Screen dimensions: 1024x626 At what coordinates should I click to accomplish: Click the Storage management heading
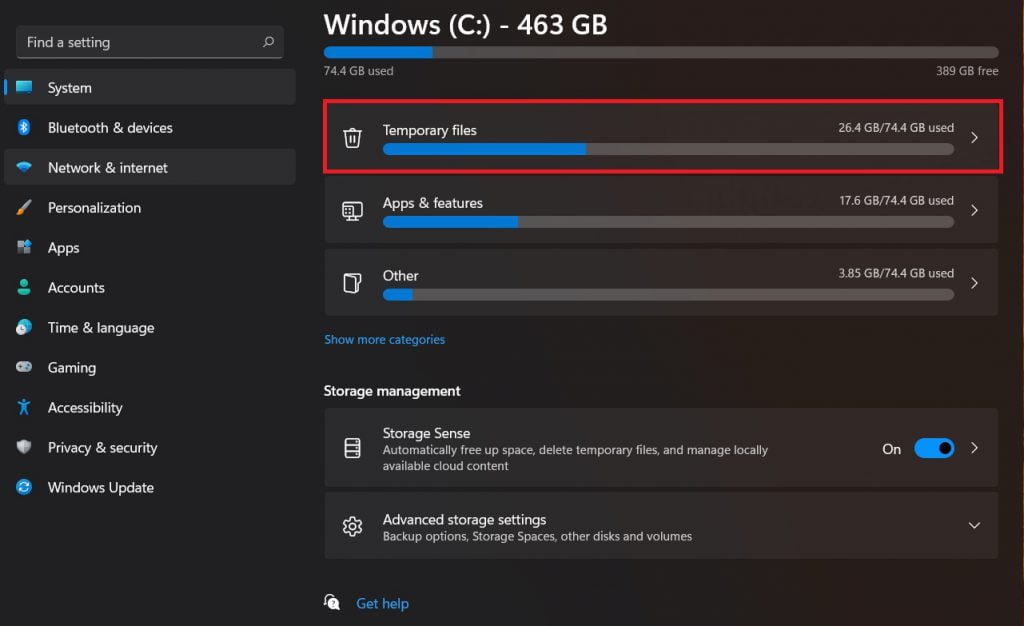pos(392,391)
